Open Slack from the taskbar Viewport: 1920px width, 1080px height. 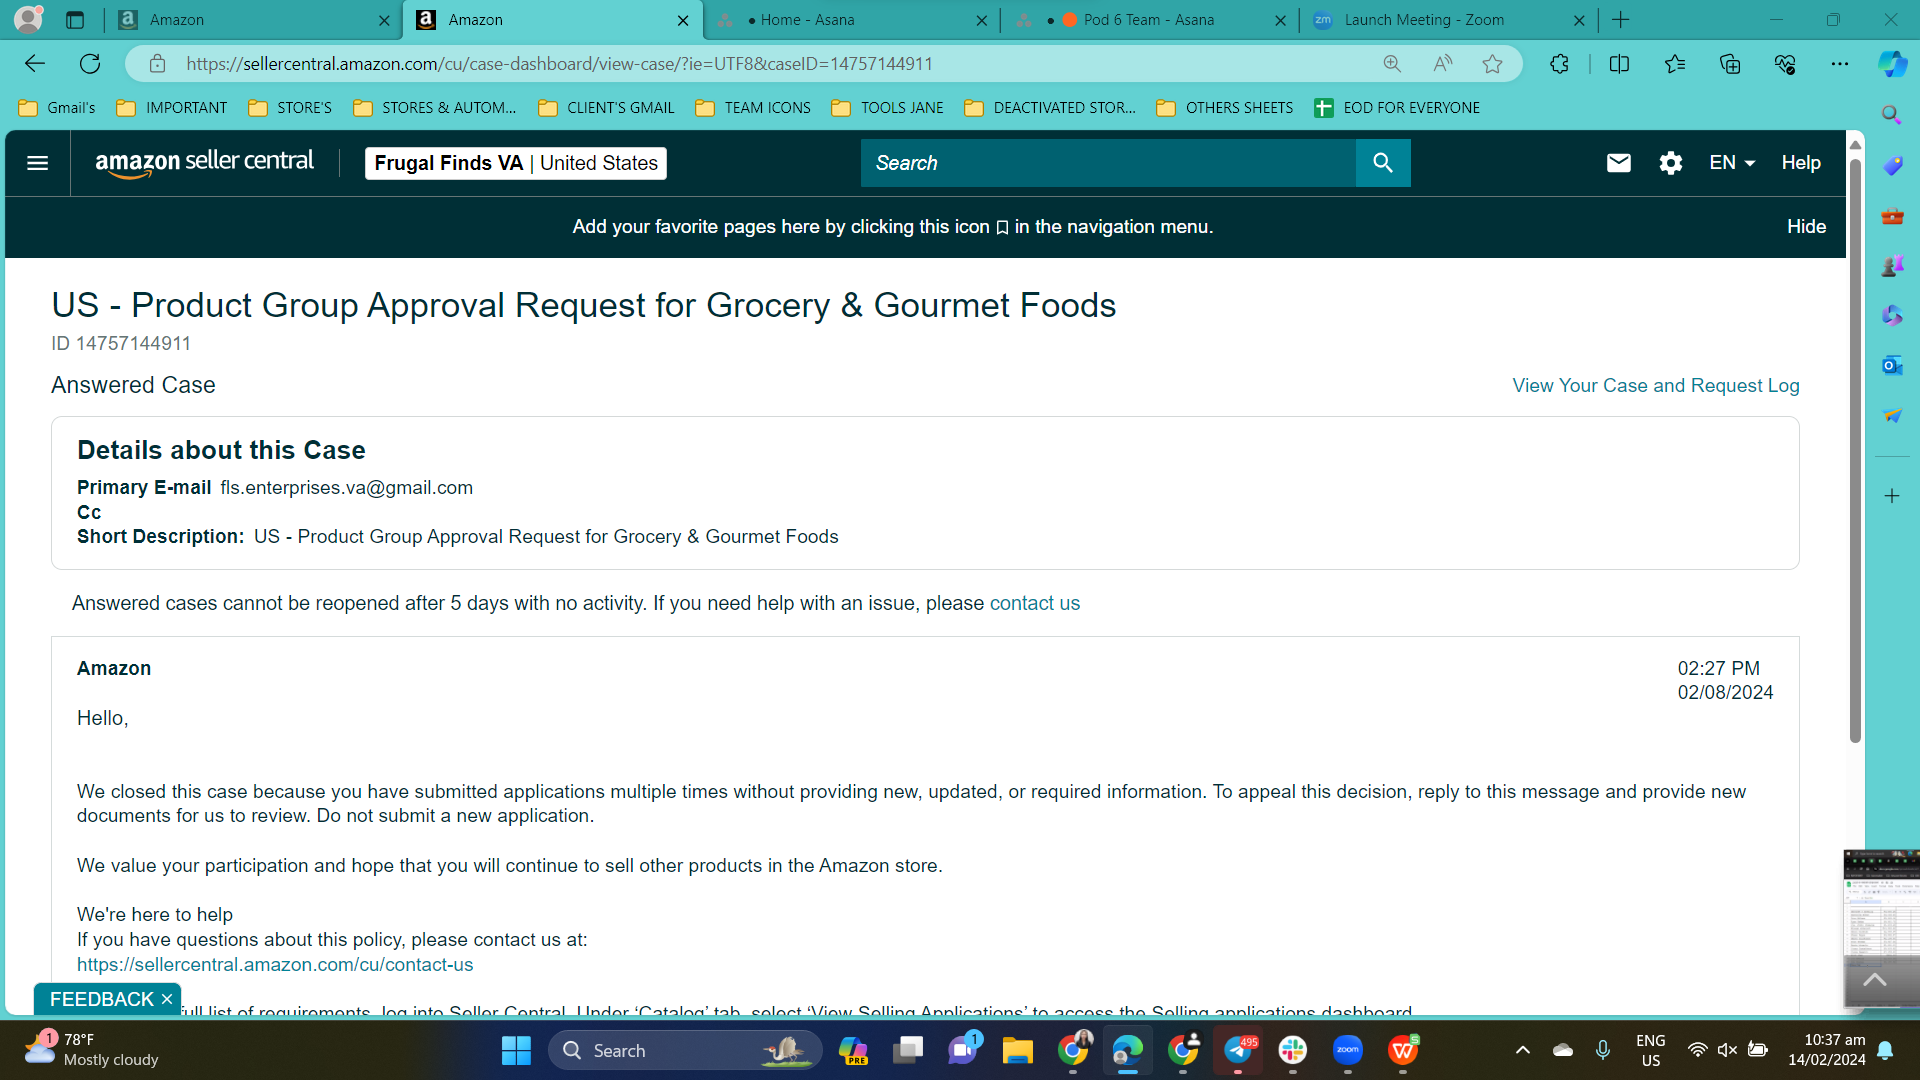pos(1292,1050)
